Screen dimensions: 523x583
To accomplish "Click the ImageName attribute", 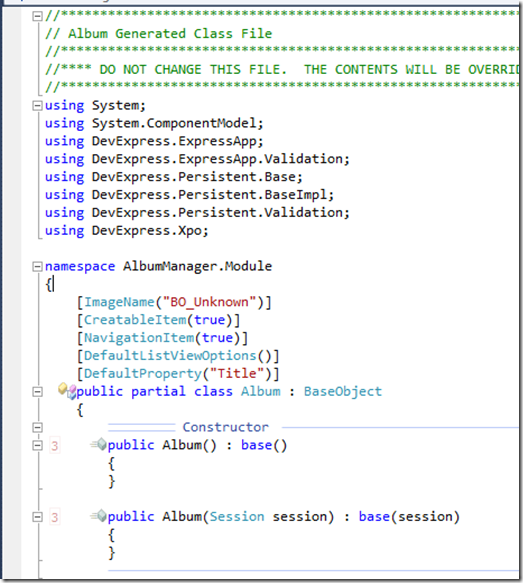I will pos(119,302).
